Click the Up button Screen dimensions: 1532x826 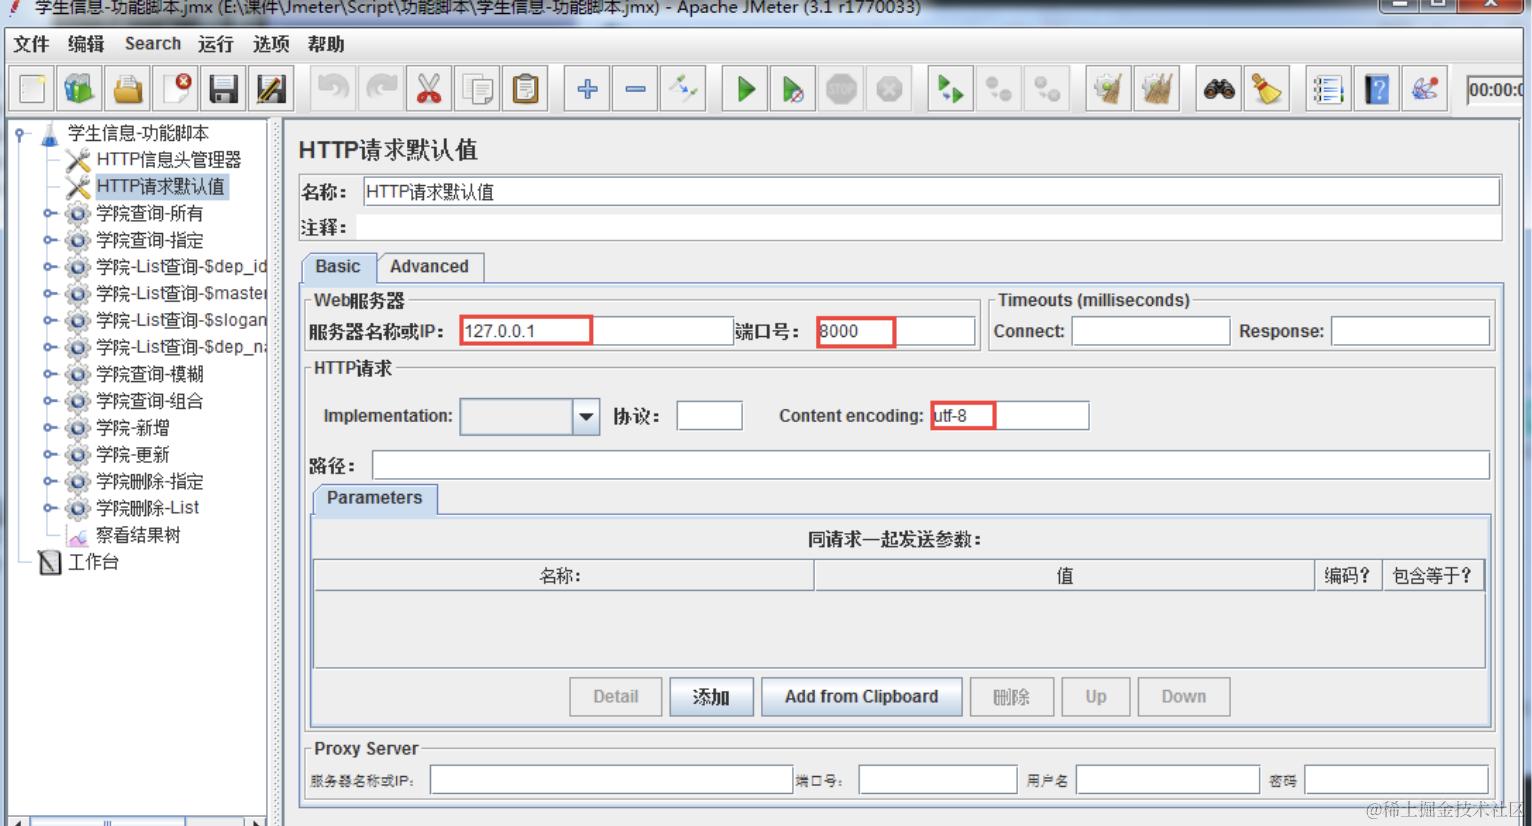click(x=1096, y=697)
